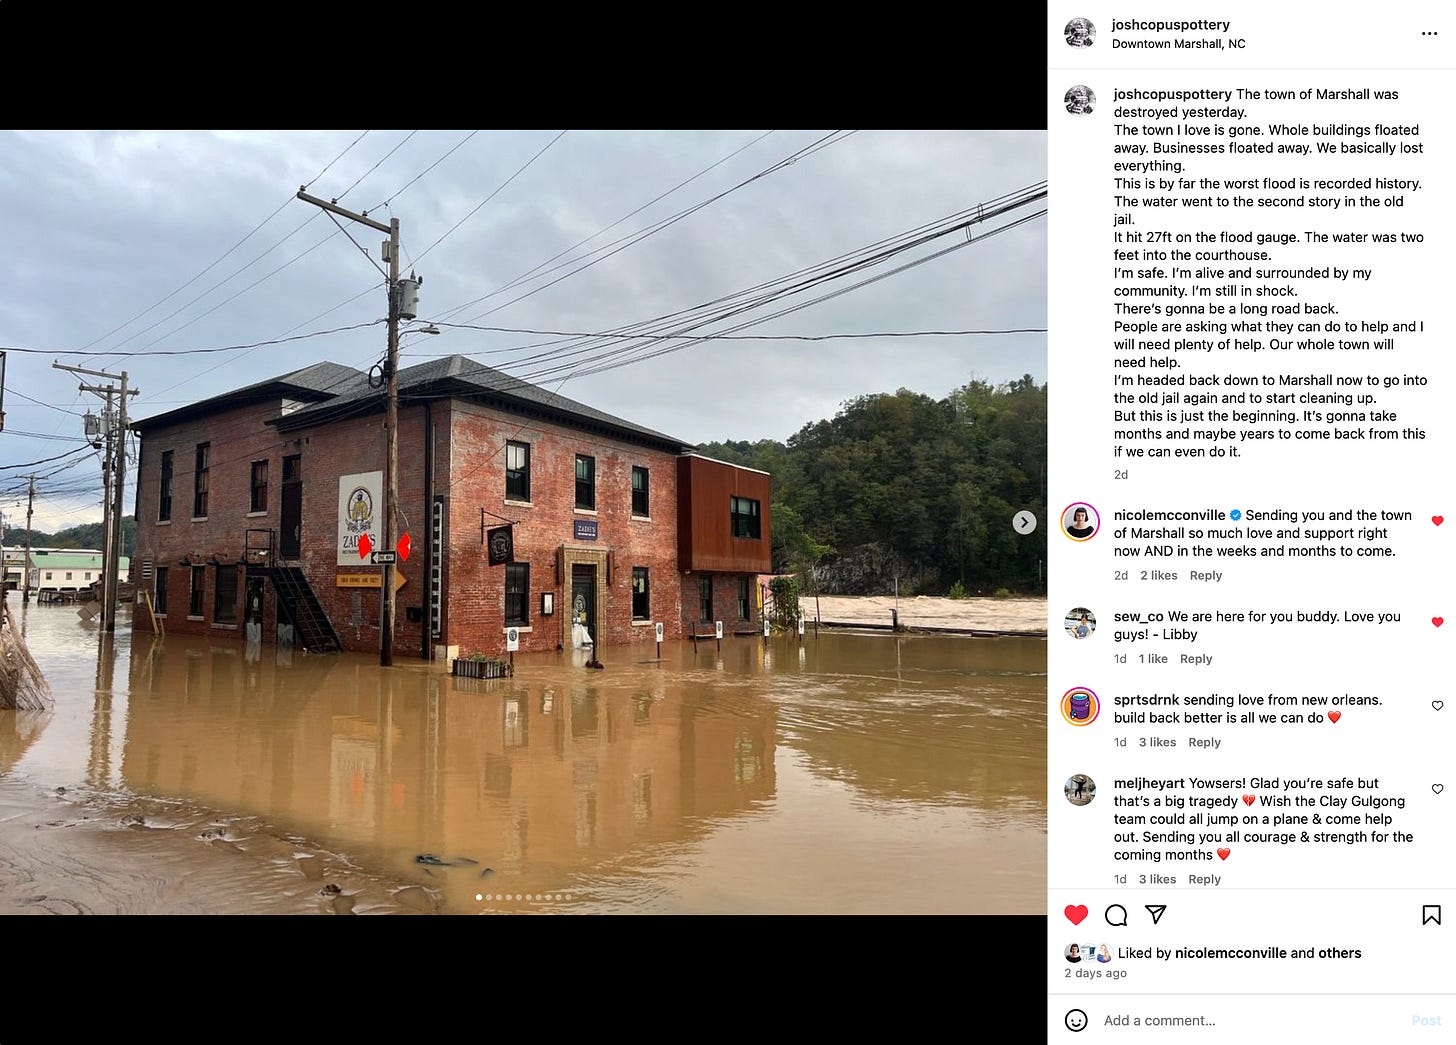The image size is (1456, 1045).
Task: Open the Downtown Marshall, NC location link
Action: 1178,44
